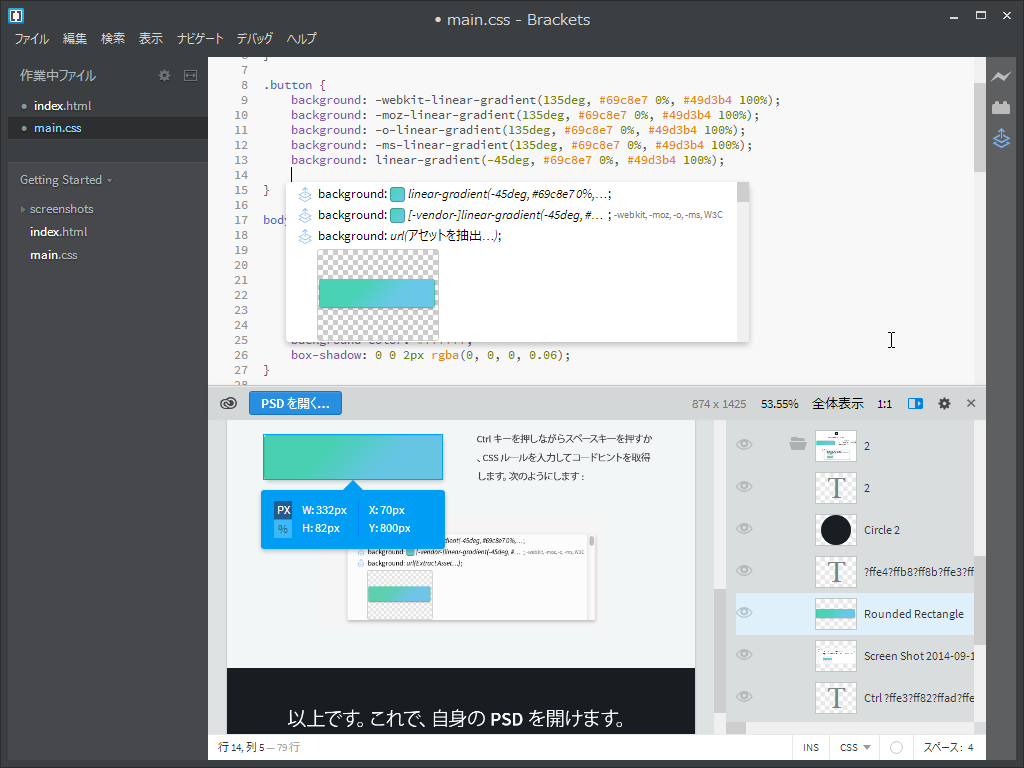
Task: Click the gear next to 作業中ファイル
Action: click(x=164, y=74)
